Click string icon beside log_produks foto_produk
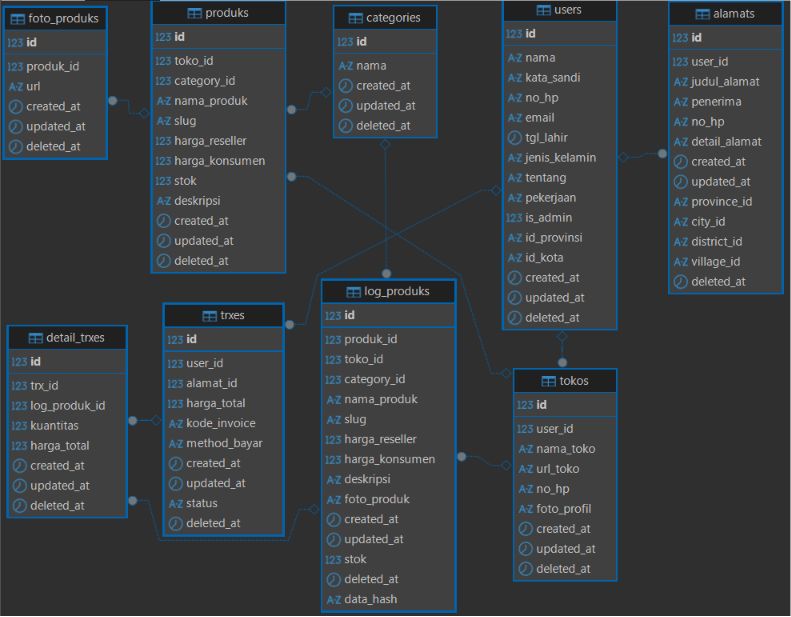Screen dimensions: 791x617 [x=333, y=500]
